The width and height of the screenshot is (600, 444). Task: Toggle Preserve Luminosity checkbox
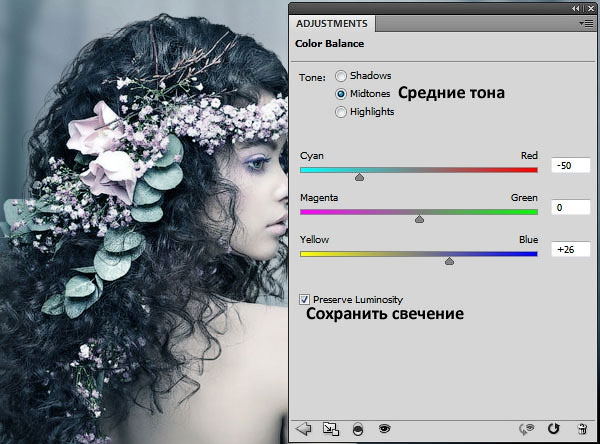304,299
